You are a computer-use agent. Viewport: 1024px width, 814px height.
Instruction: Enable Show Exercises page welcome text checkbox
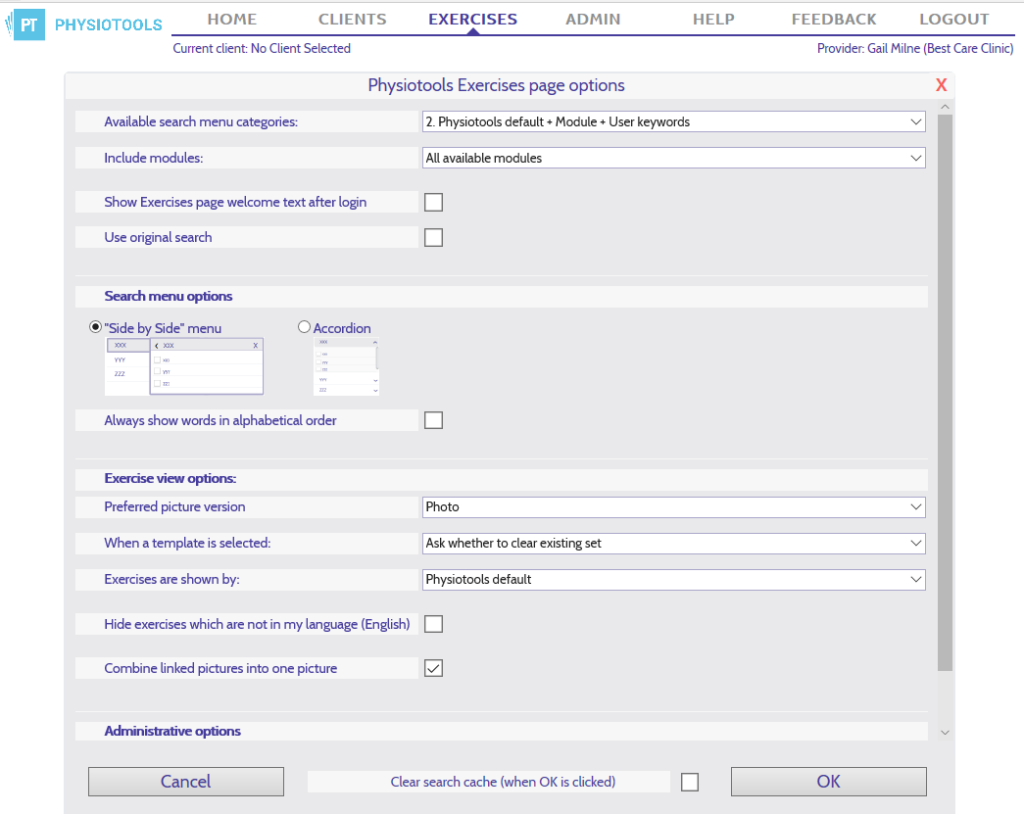coord(434,203)
